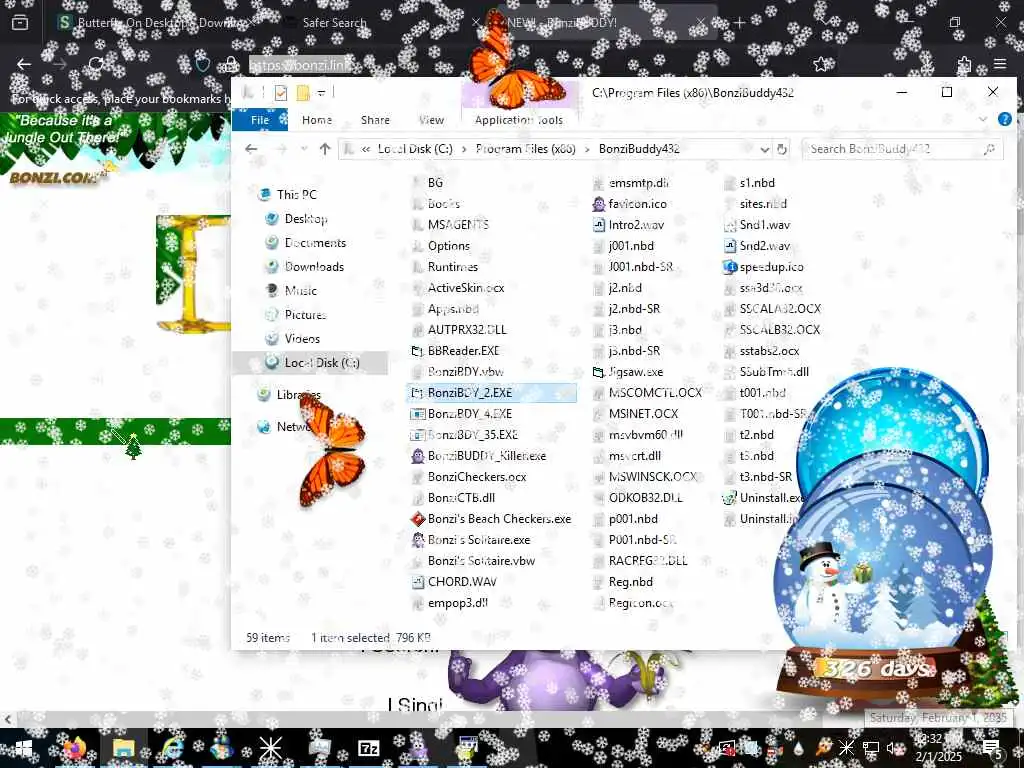The height and width of the screenshot is (768, 1024).
Task: Select the BonziBDY_4.EXE application icon
Action: point(418,413)
